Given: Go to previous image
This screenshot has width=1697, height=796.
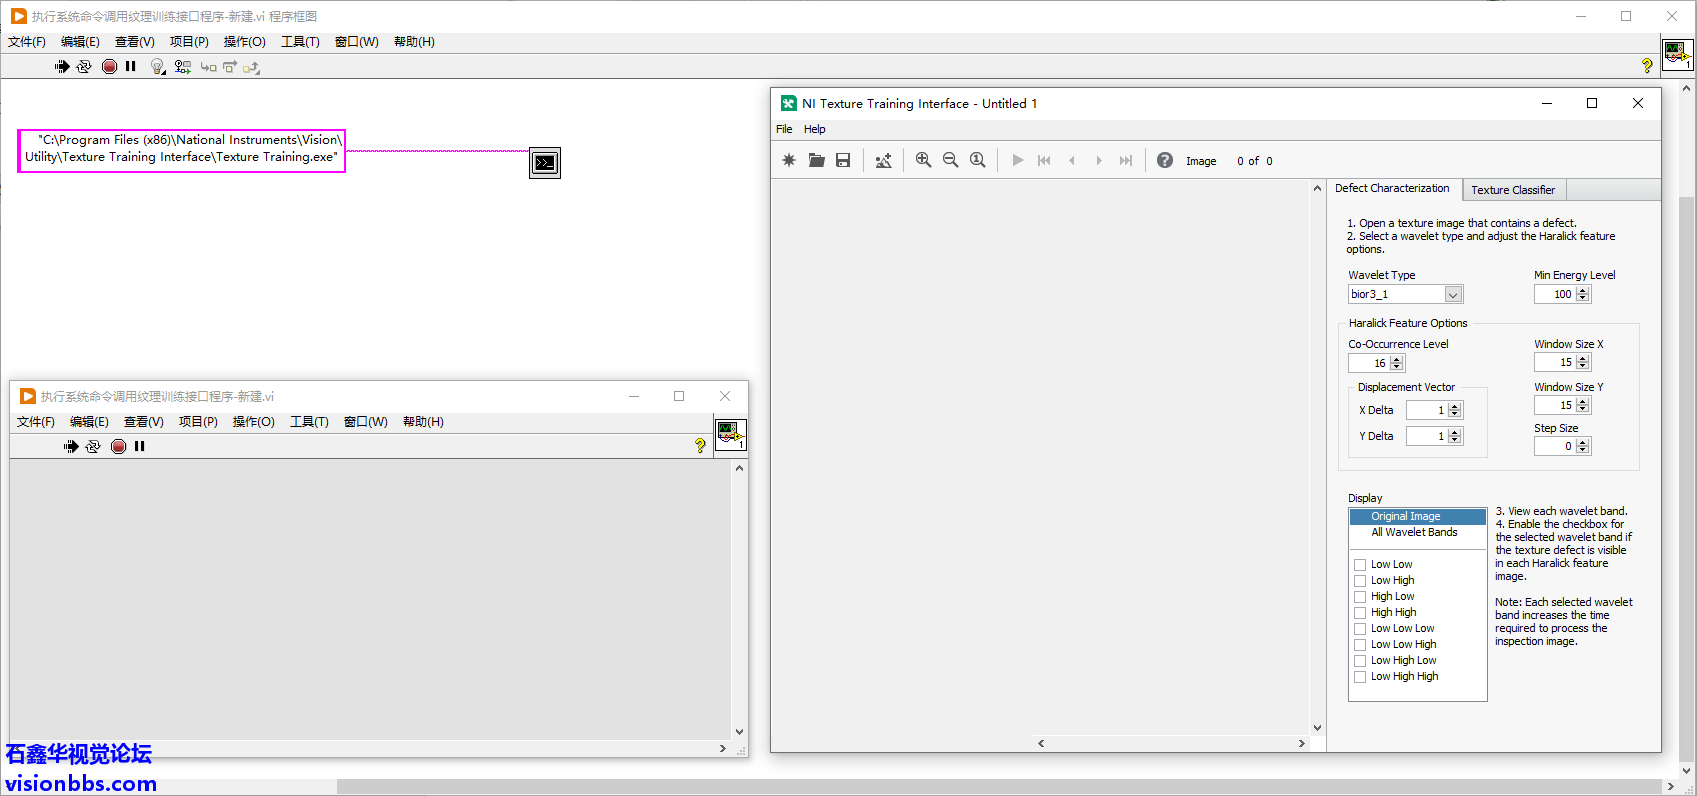Looking at the screenshot, I should click(1072, 160).
